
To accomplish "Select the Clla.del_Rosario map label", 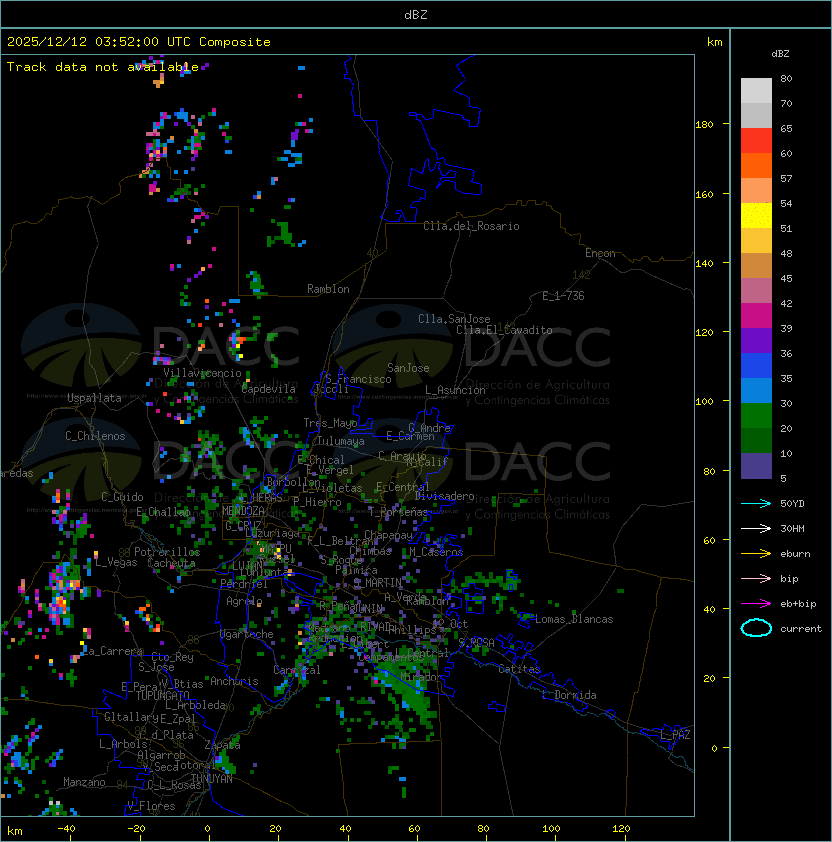I will tap(471, 226).
